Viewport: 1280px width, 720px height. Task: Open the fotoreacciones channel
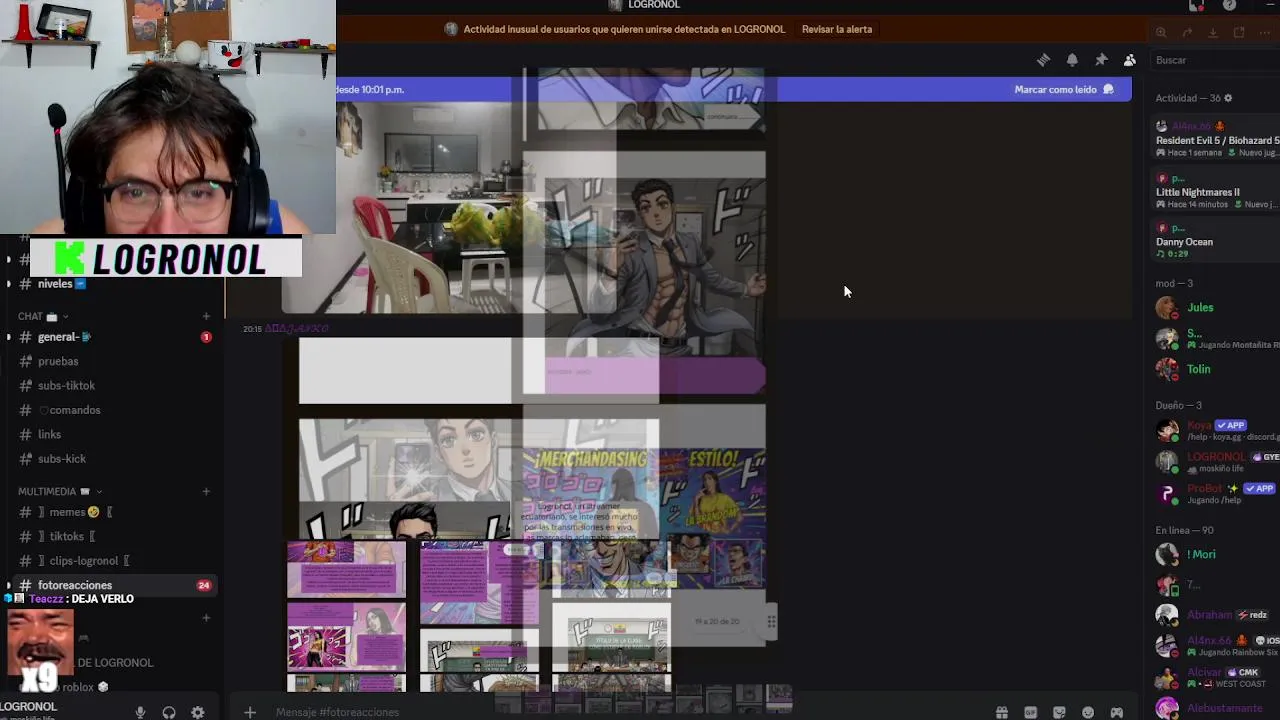click(x=112, y=585)
